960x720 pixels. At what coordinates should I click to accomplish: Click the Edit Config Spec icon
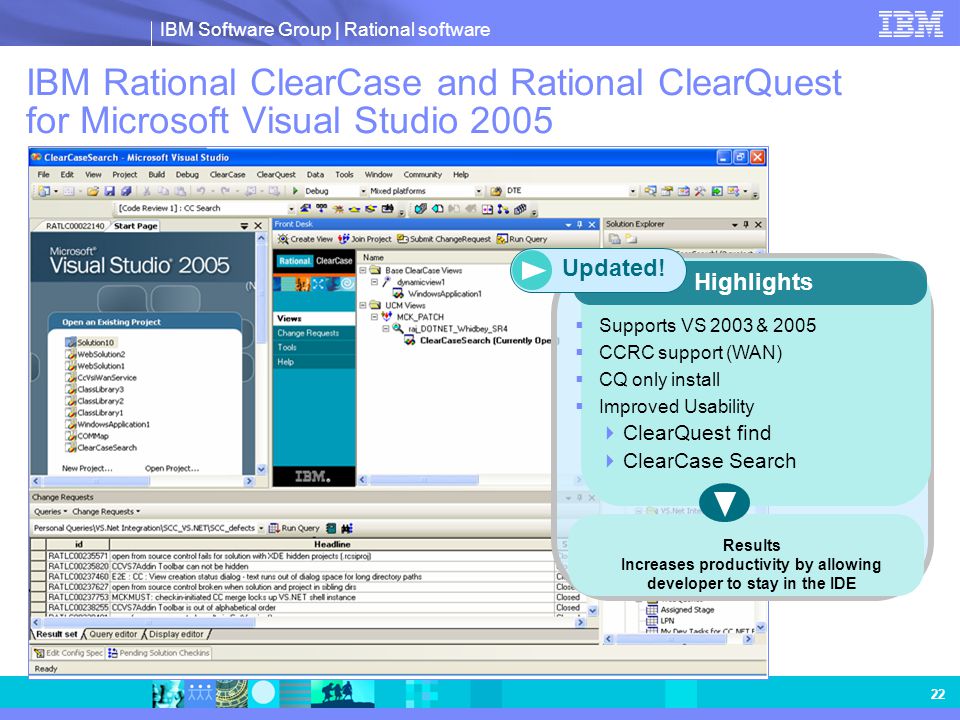tap(40, 653)
